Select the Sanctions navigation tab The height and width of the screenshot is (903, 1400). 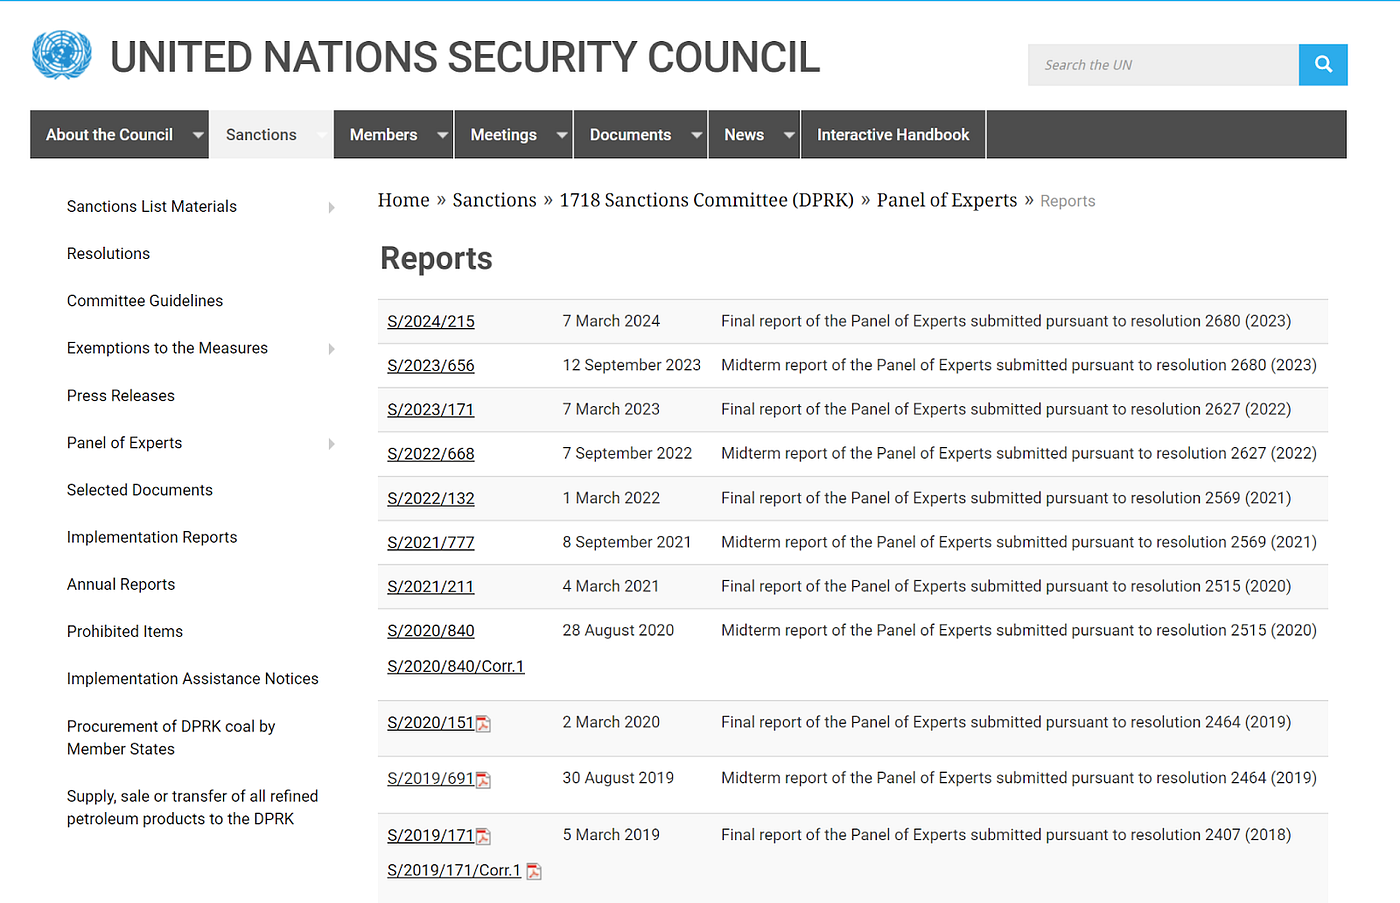[261, 135]
